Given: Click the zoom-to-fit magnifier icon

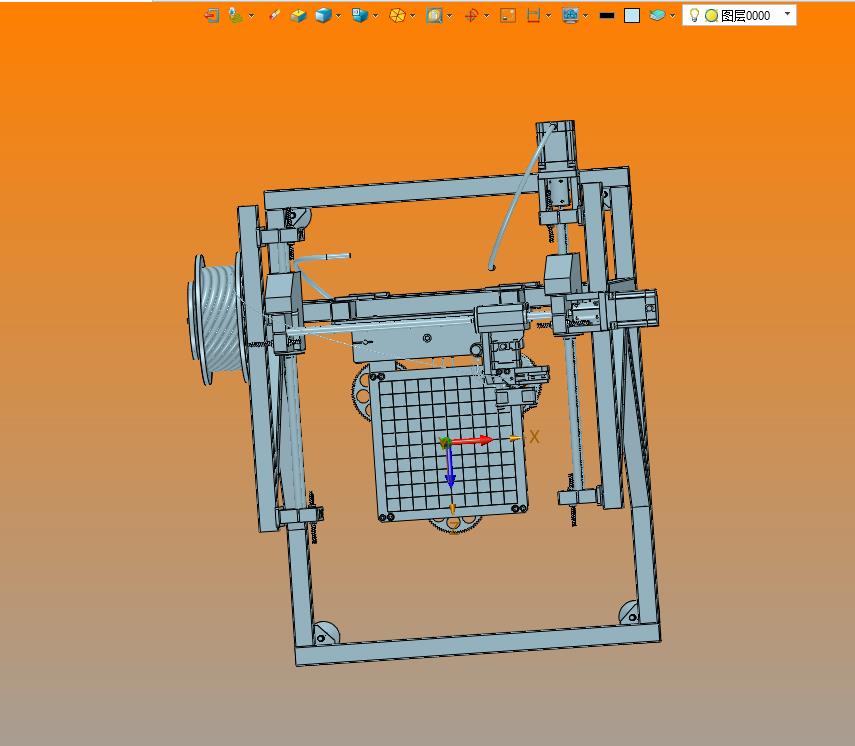Looking at the screenshot, I should pos(434,15).
